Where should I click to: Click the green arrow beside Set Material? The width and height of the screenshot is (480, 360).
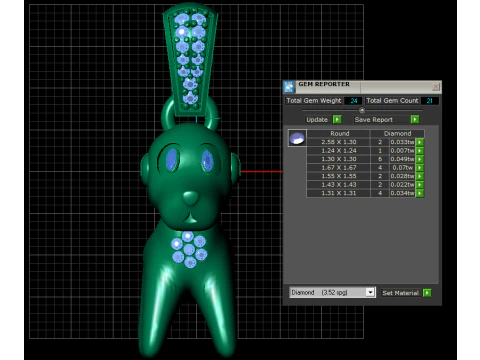427,293
